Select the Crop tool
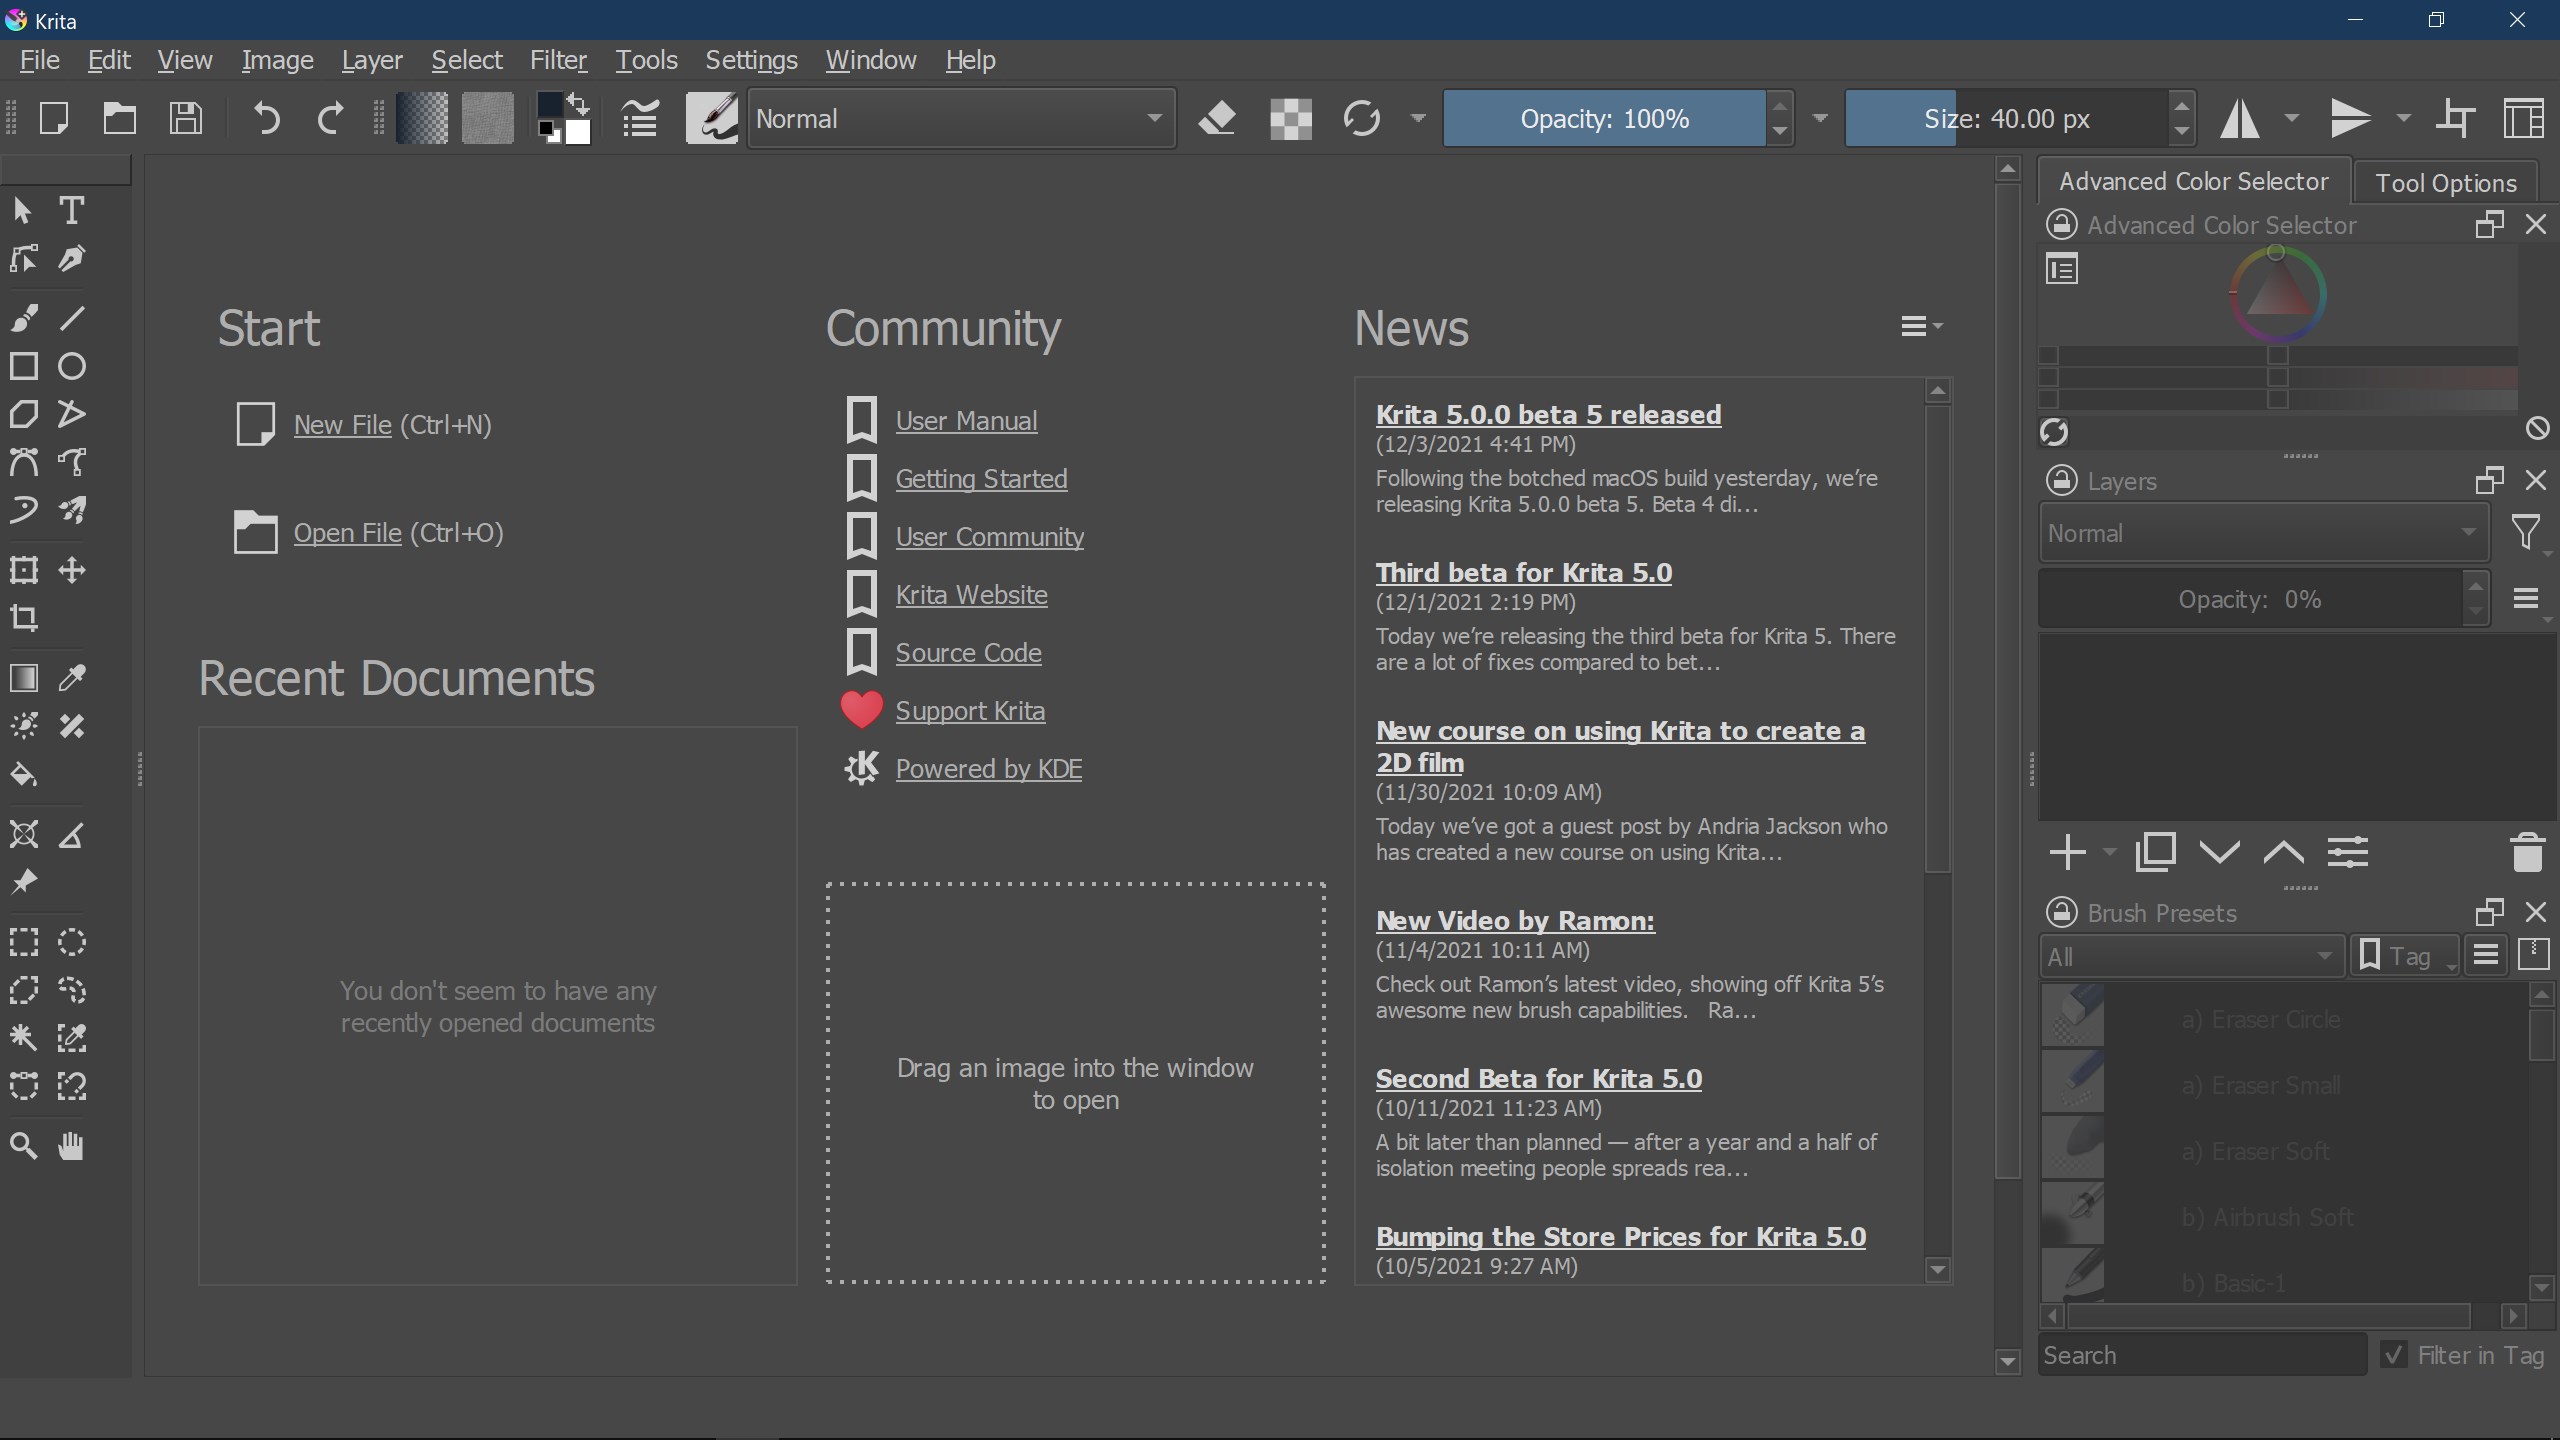The width and height of the screenshot is (2560, 1440). tap(24, 619)
